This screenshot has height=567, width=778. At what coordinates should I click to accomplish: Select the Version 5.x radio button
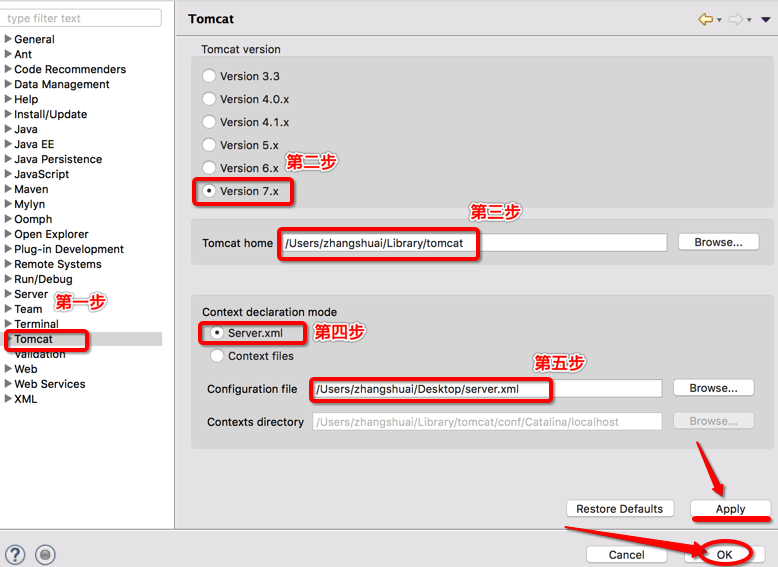tap(209, 145)
